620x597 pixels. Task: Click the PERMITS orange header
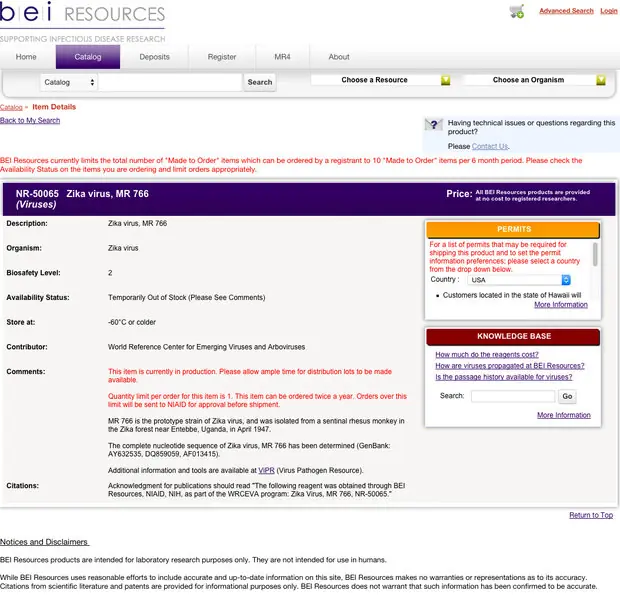point(513,229)
